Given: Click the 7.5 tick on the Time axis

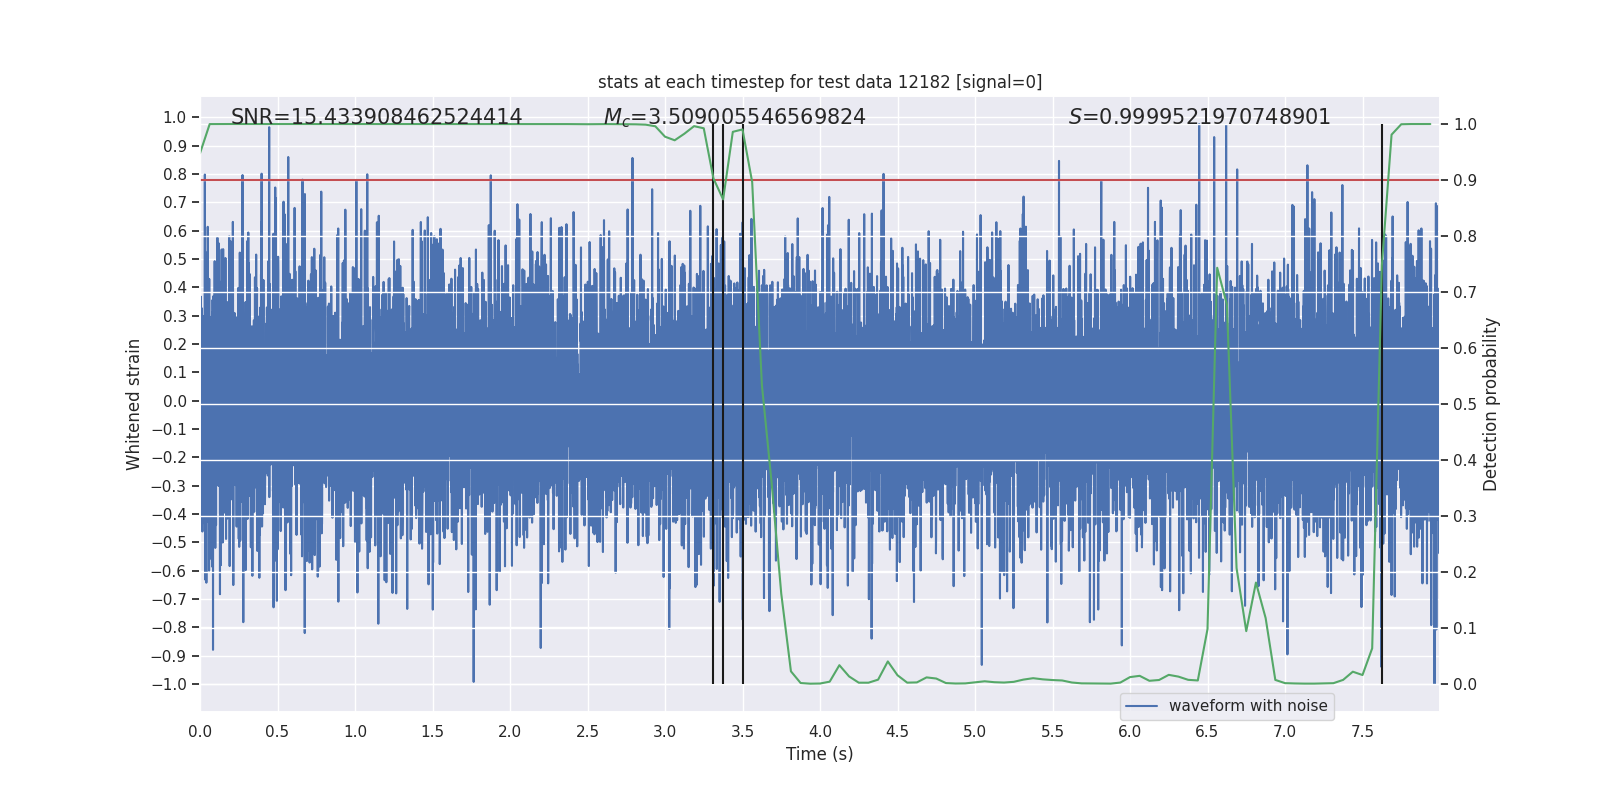Looking at the screenshot, I should pyautogui.click(x=1362, y=732).
